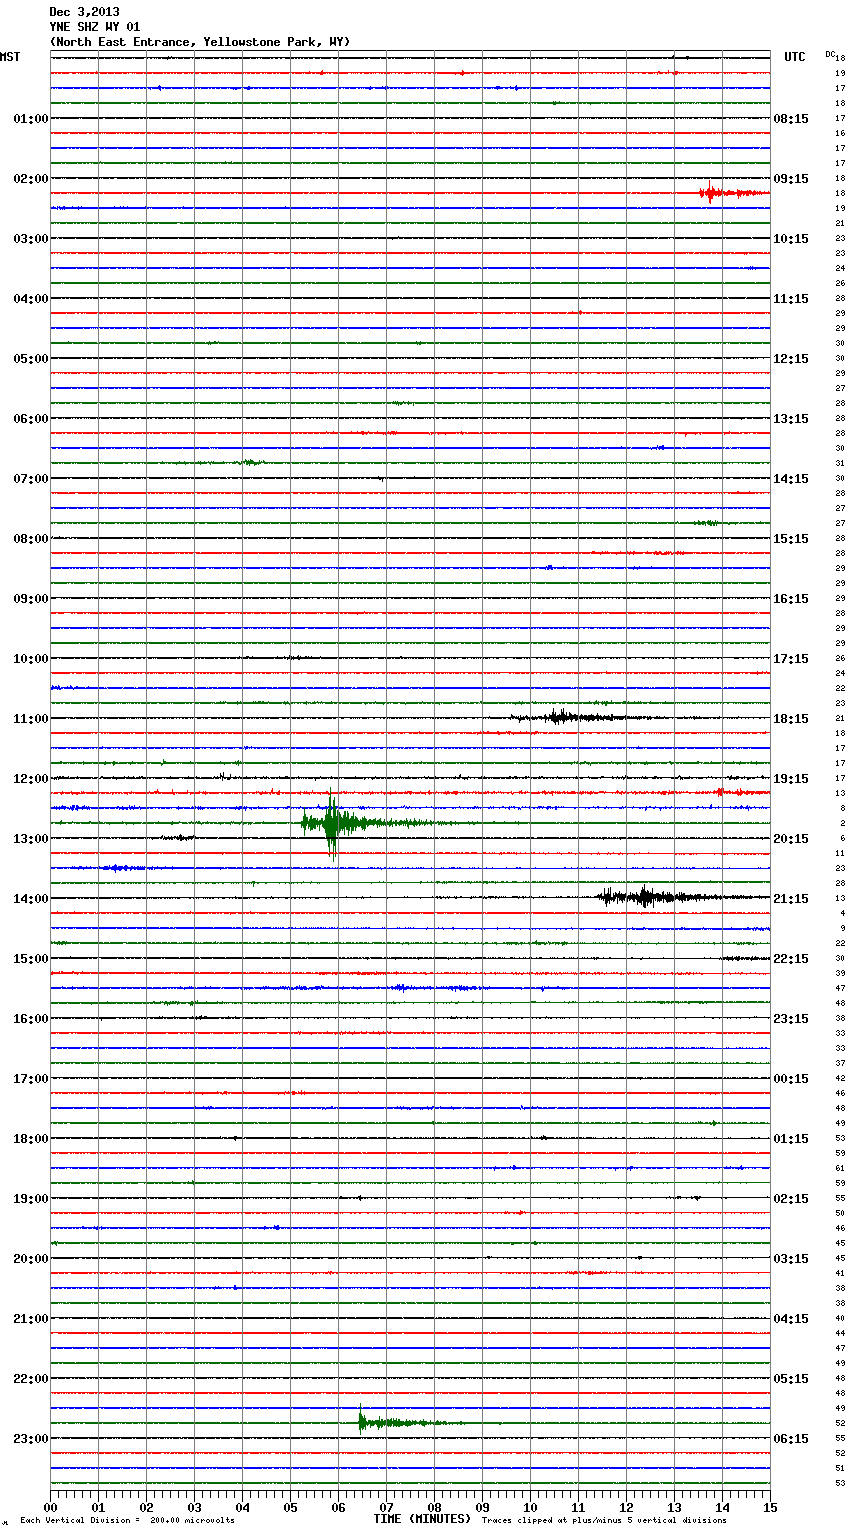This screenshot has width=850, height=1534.
Task: Select the 21:00 MST time label
Action: [x=31, y=1319]
